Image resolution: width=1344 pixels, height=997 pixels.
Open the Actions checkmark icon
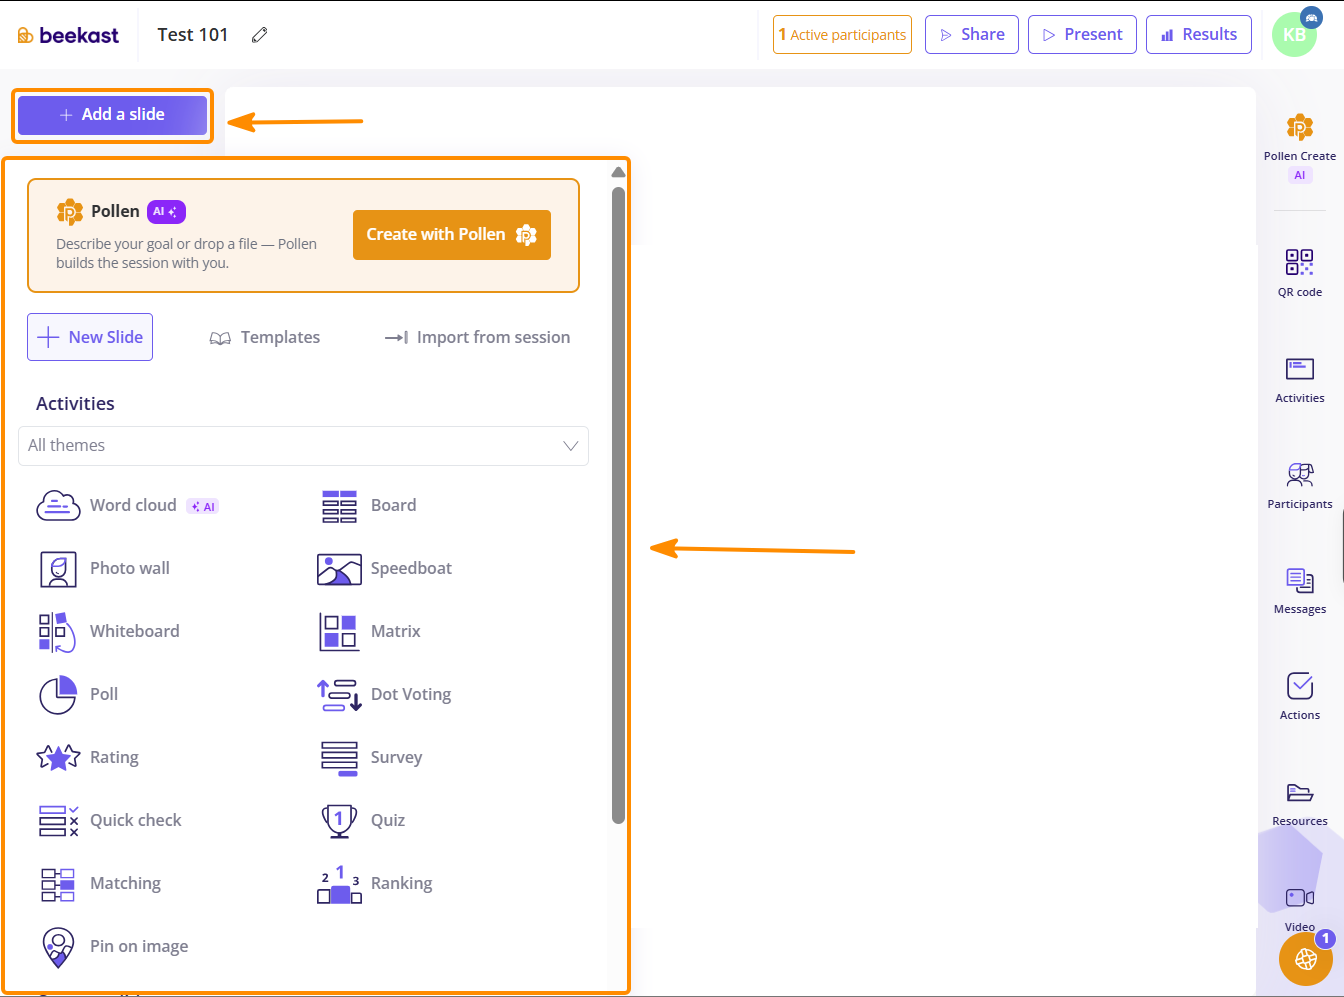click(x=1299, y=686)
